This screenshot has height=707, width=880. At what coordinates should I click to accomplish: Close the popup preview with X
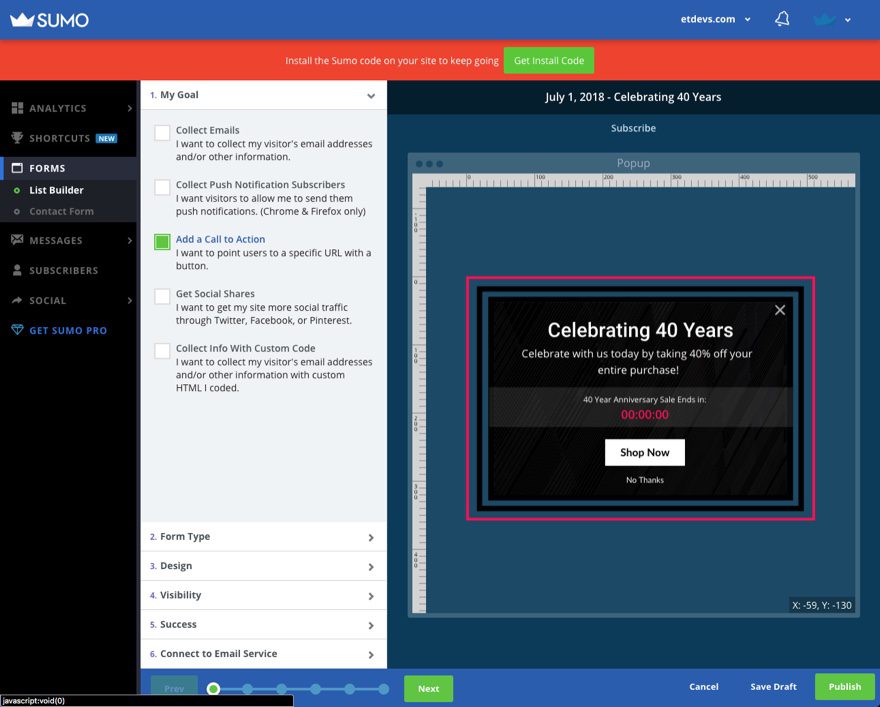click(x=780, y=310)
